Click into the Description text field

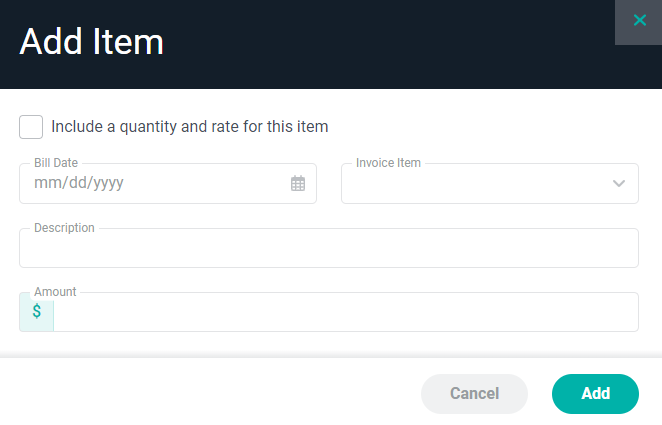click(x=328, y=249)
